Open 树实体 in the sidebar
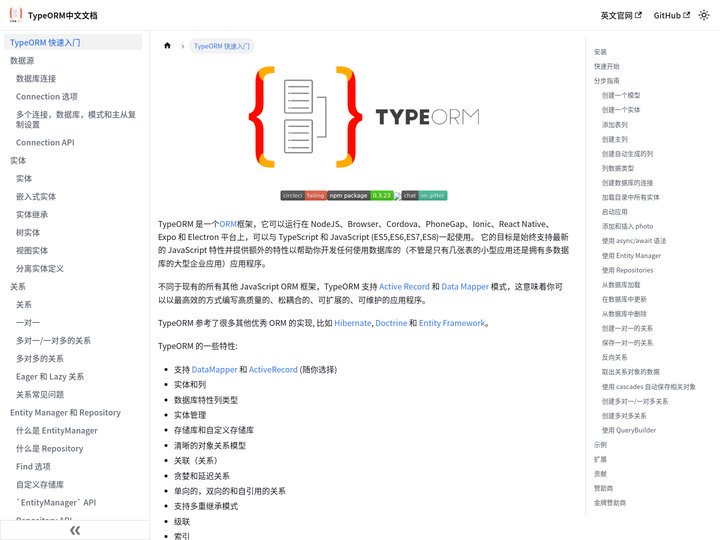This screenshot has height=540, width=720. [x=28, y=232]
